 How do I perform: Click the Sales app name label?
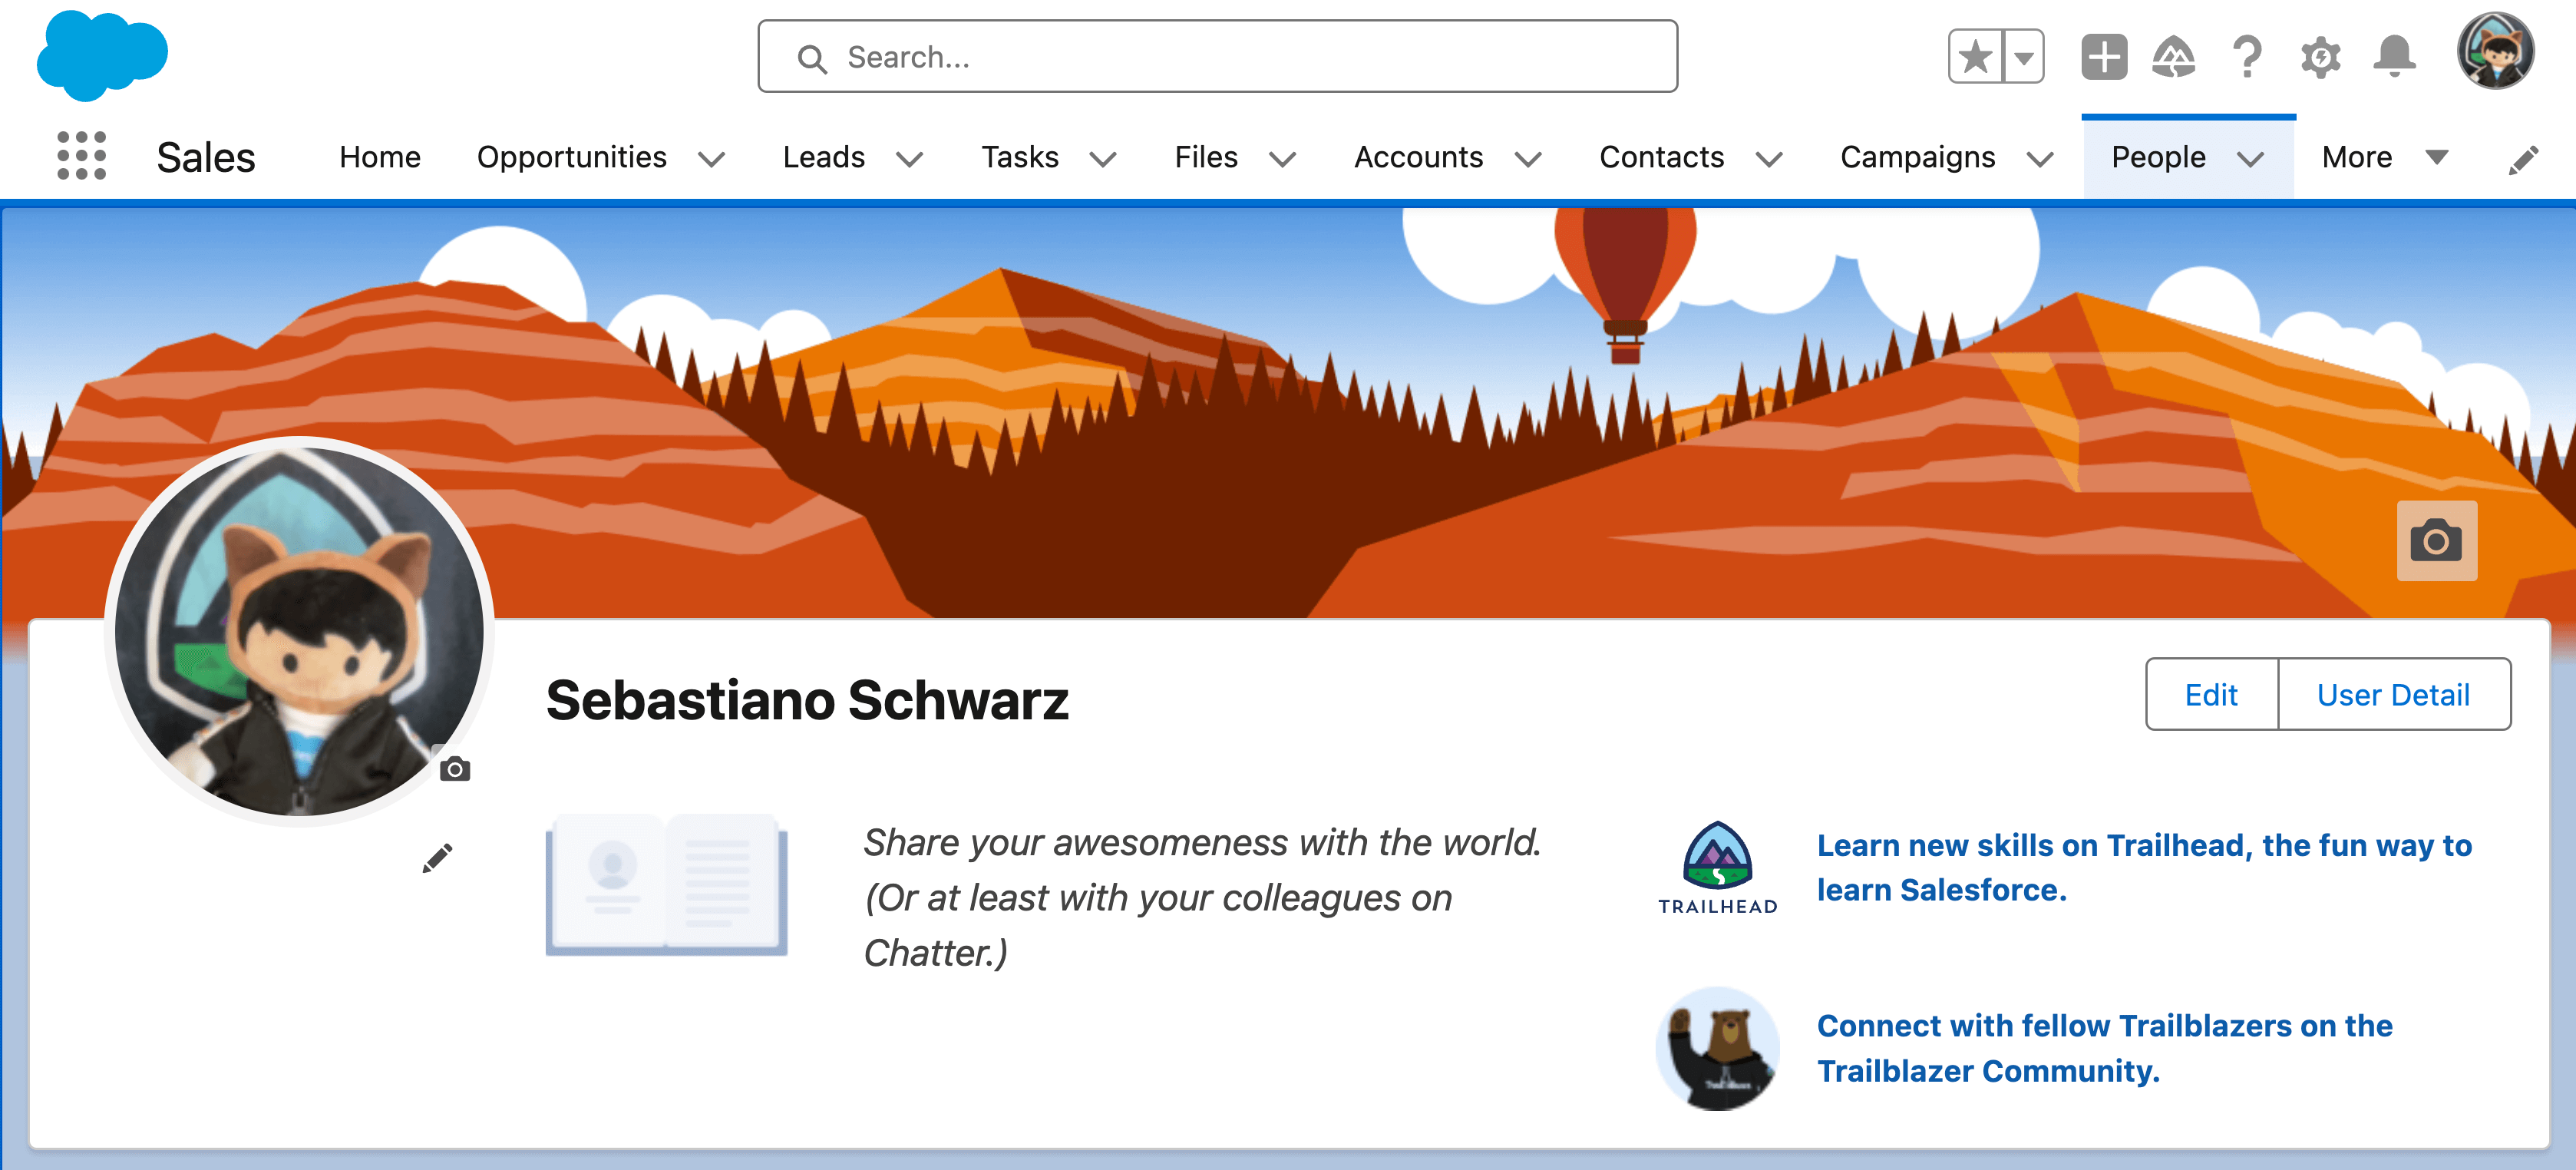point(206,158)
